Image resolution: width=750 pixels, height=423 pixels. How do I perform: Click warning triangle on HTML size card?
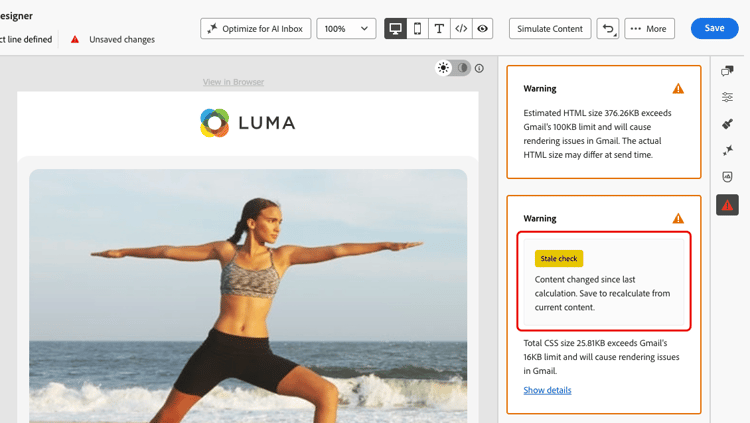678,89
